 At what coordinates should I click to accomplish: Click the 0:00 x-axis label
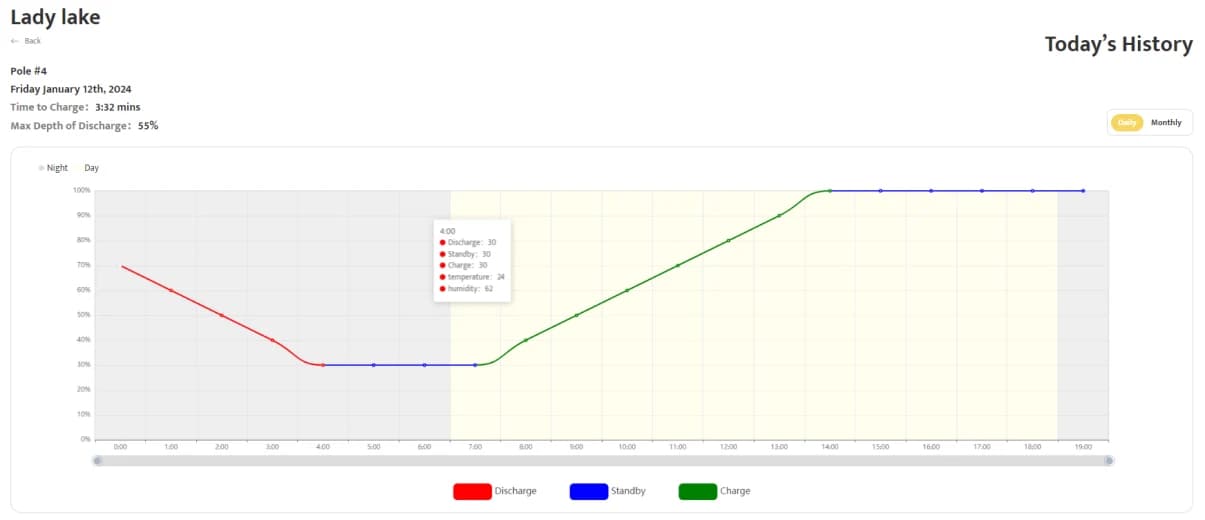121,447
